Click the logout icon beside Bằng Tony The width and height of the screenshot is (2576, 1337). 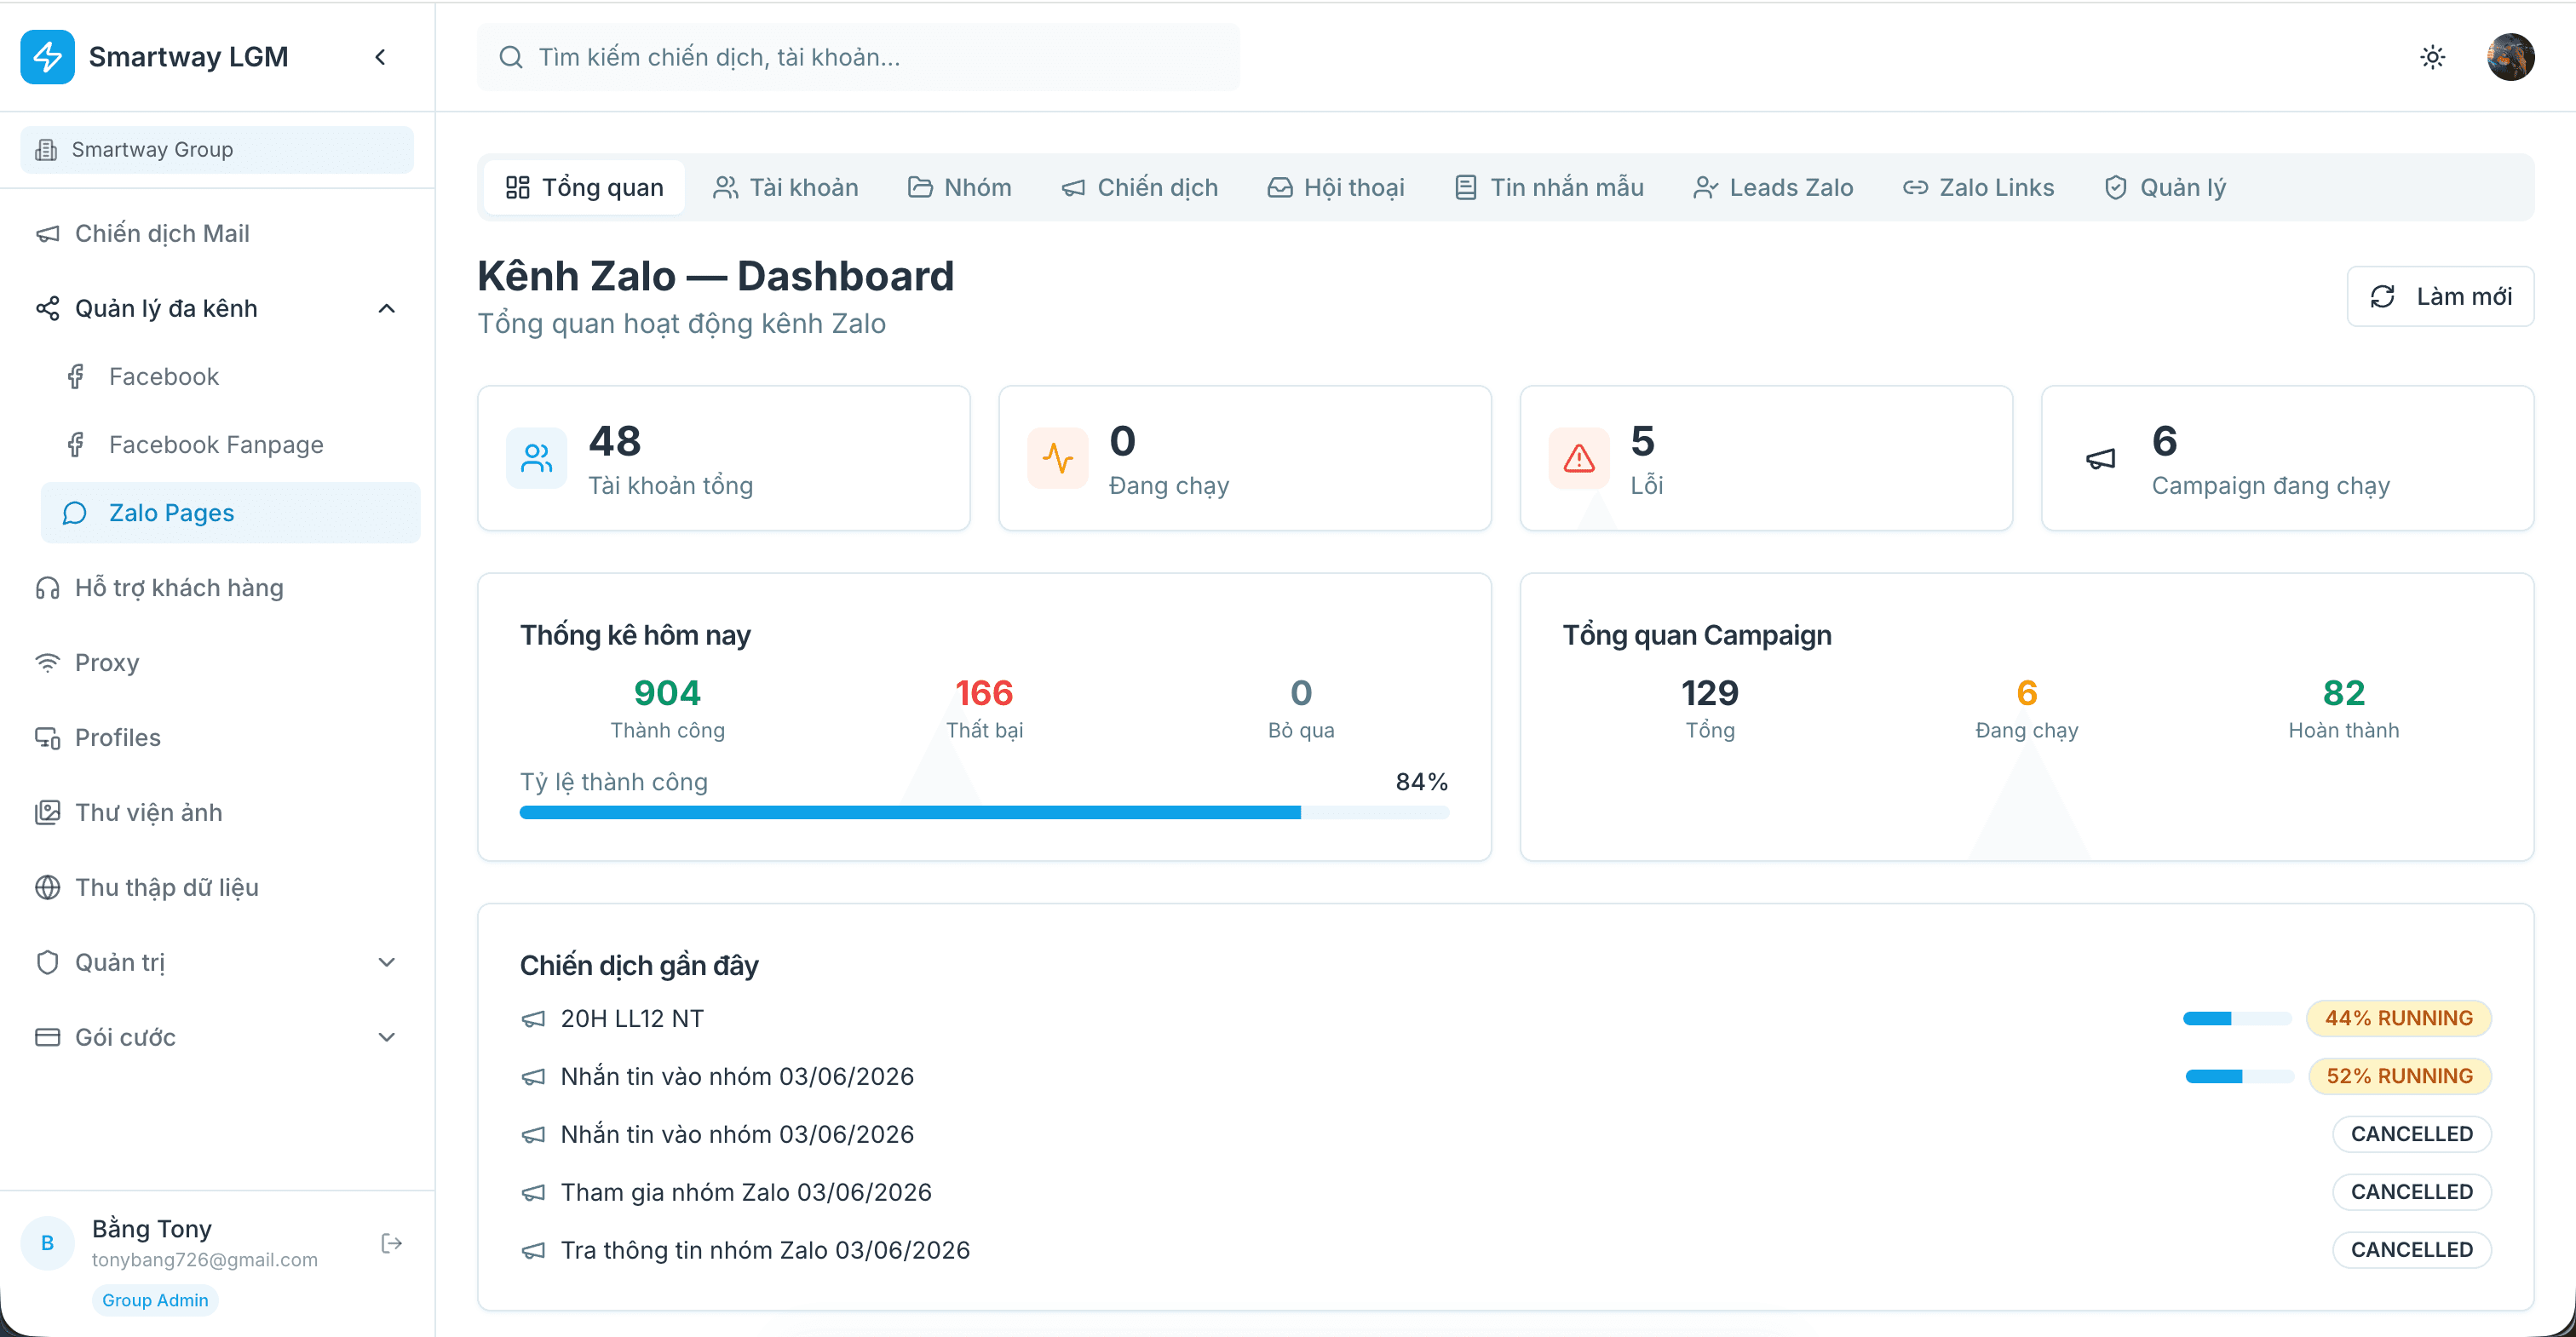(x=392, y=1243)
